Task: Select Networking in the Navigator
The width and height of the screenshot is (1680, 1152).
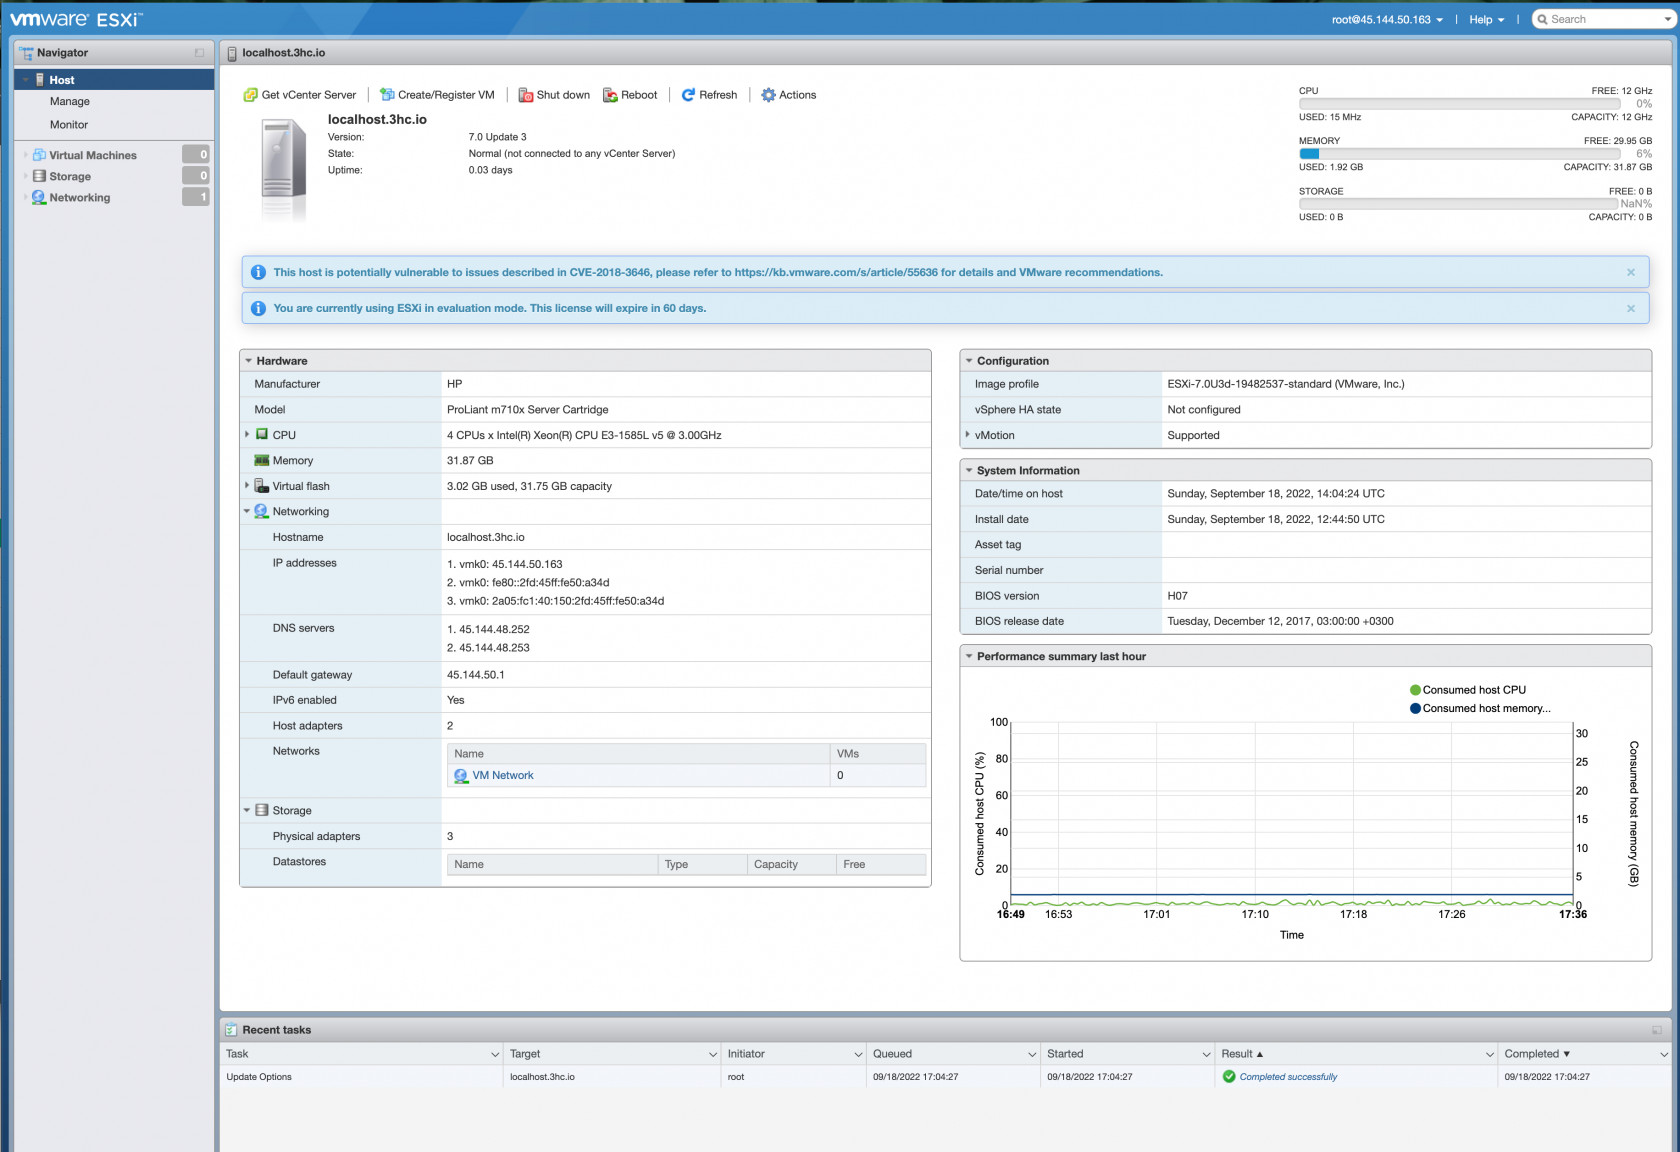Action: click(78, 197)
